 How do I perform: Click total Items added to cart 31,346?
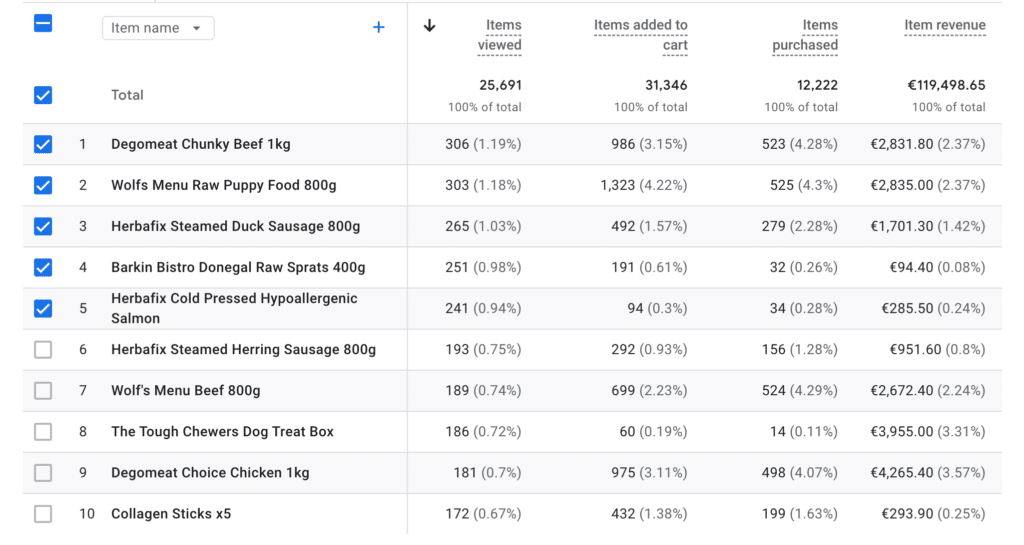click(x=666, y=86)
